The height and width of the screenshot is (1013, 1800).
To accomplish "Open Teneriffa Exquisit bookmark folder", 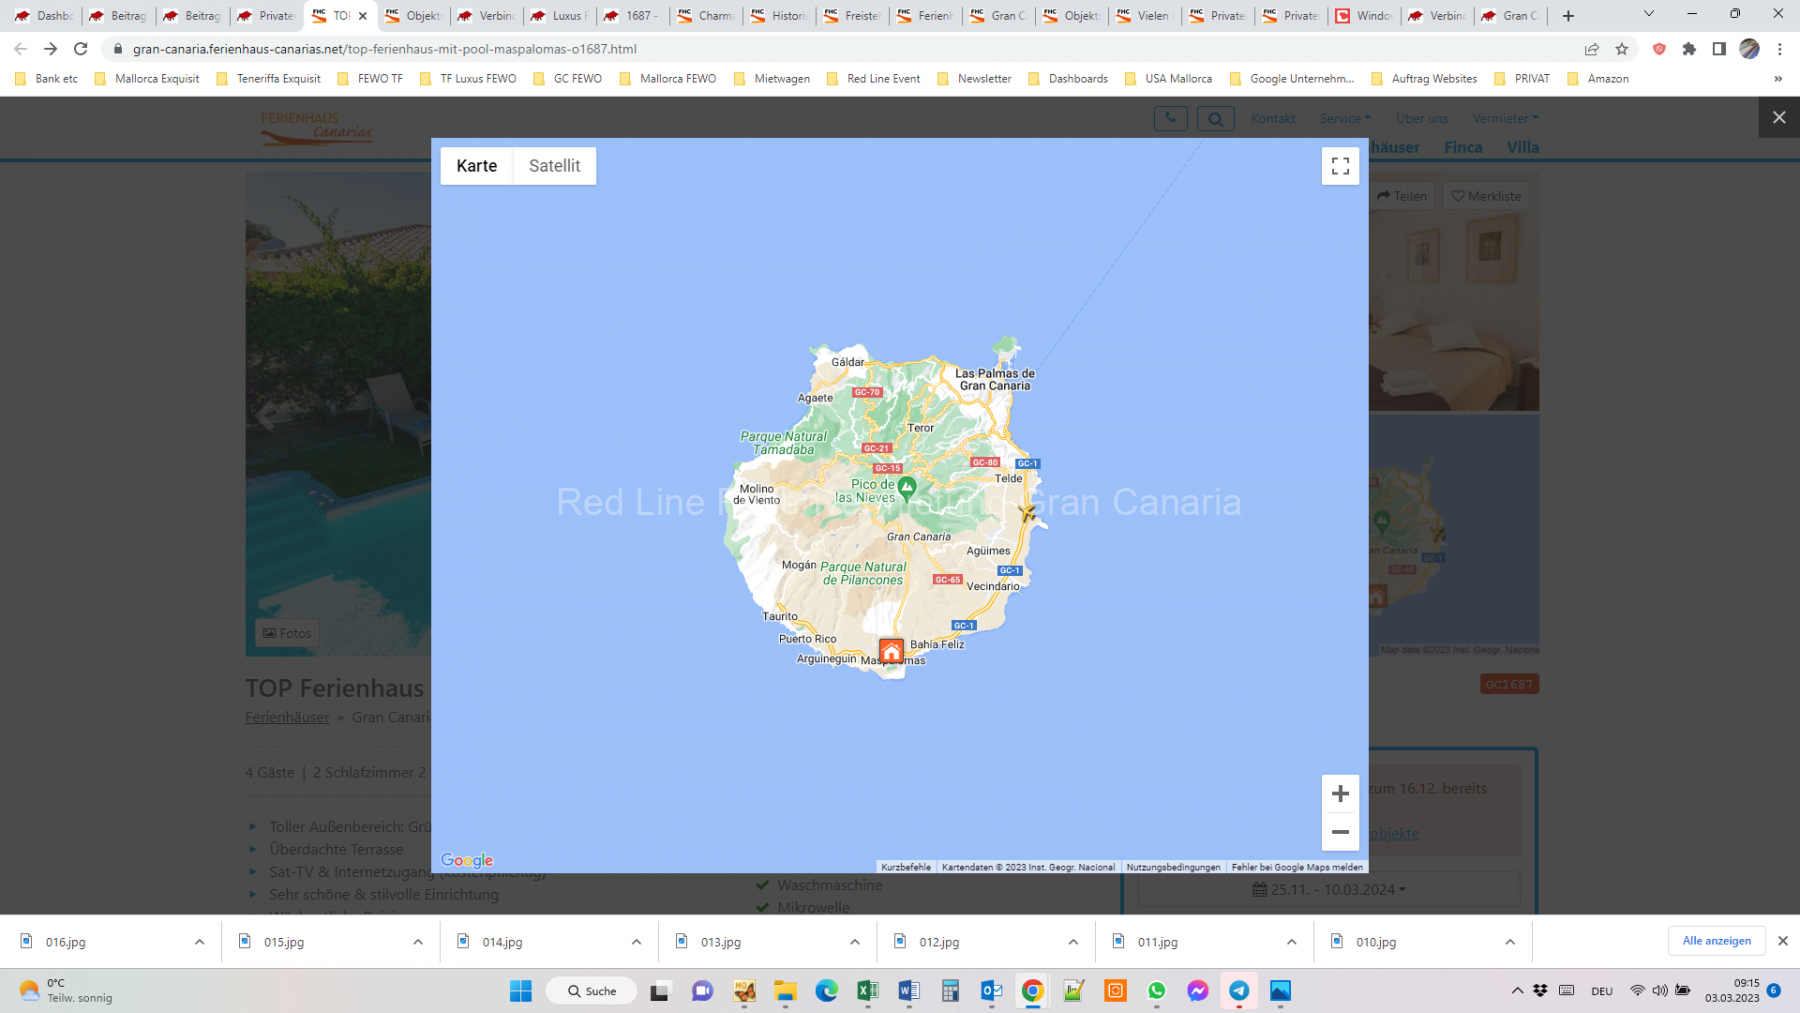I will pos(269,79).
